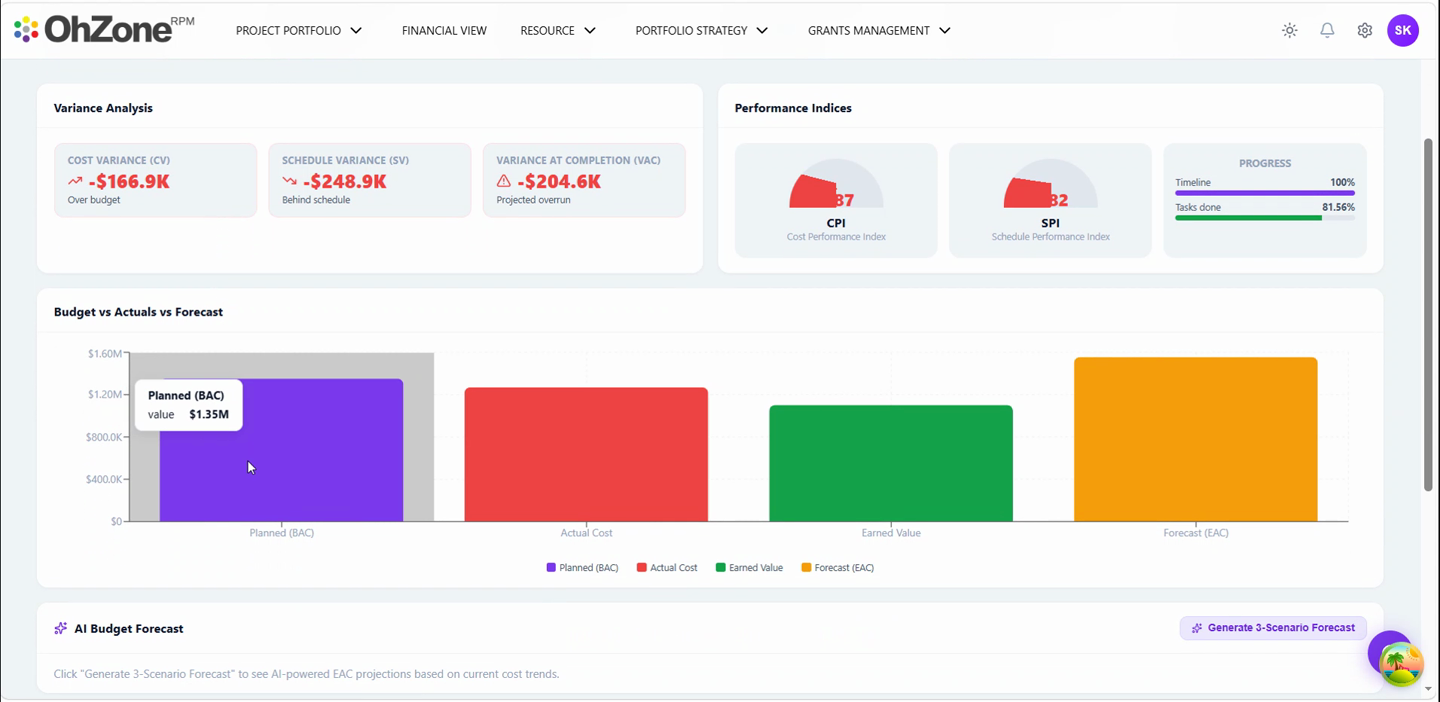This screenshot has width=1440, height=702.
Task: Expand the Portfolio Strategy chevron
Action: point(762,30)
